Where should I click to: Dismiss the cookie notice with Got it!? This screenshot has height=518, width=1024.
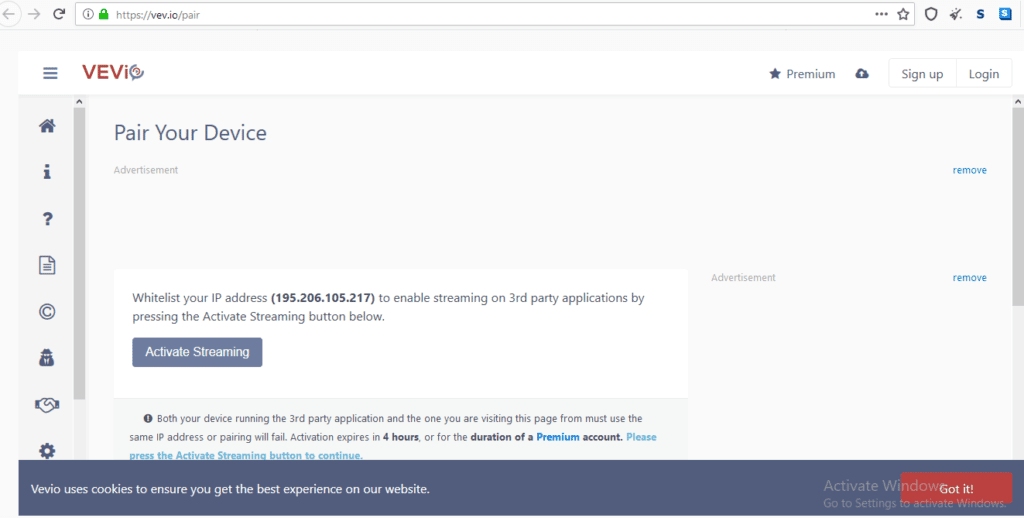pos(955,488)
